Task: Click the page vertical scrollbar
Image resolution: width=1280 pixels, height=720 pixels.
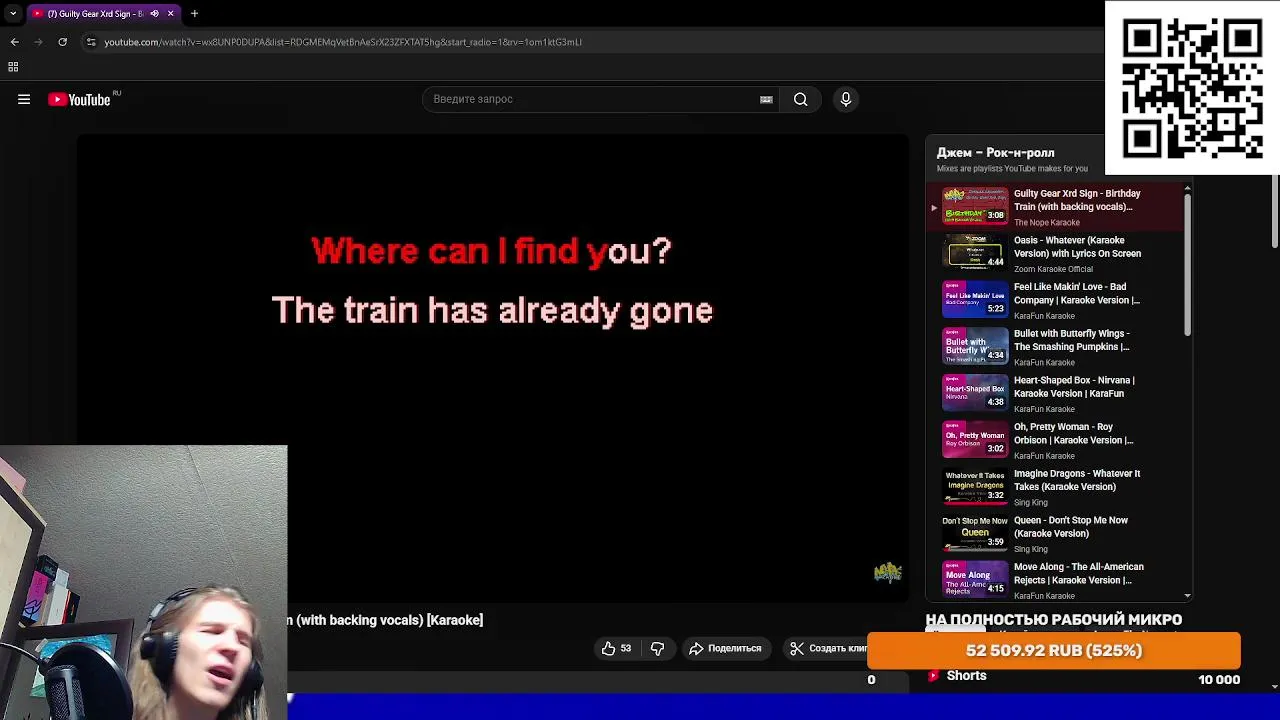Action: point(1274,212)
